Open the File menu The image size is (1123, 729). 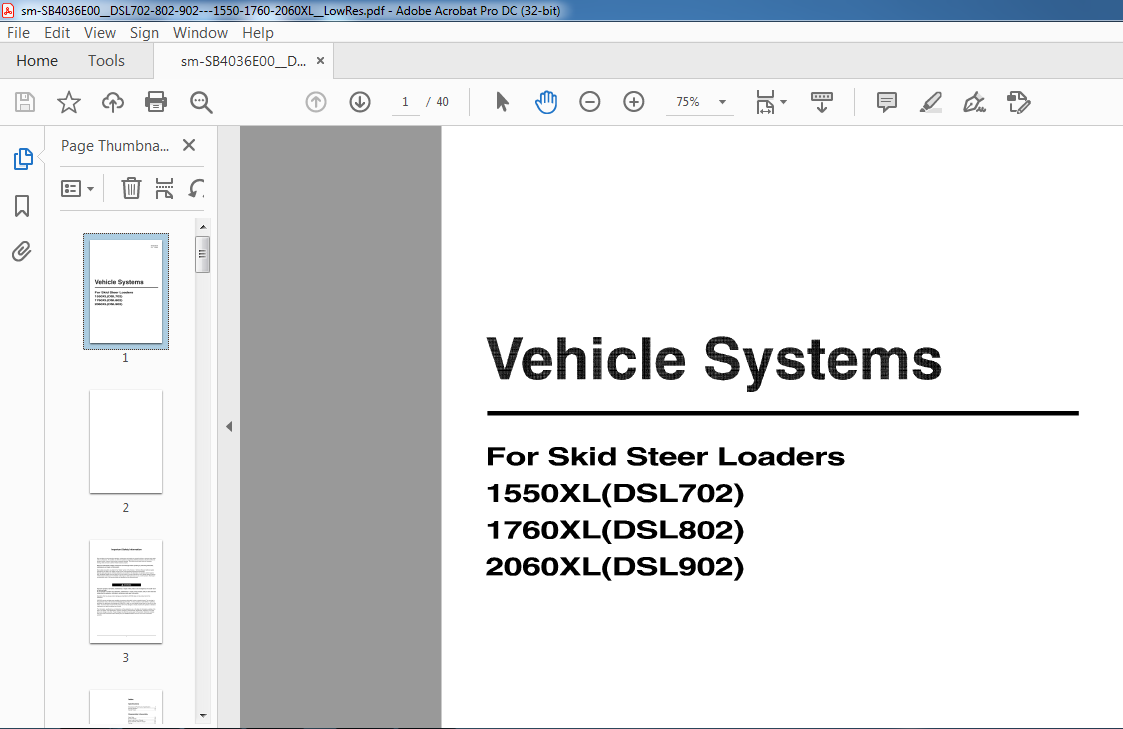[x=19, y=33]
